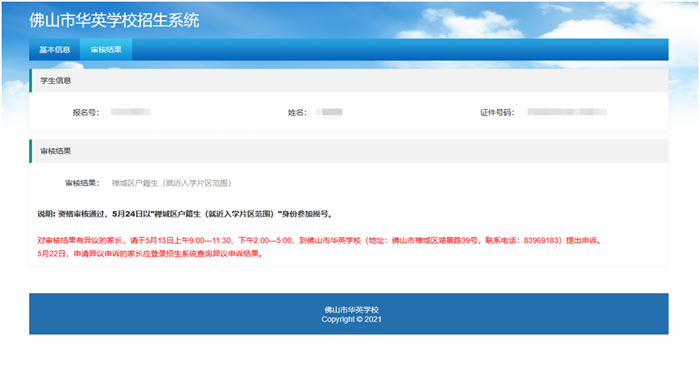Image resolution: width=700 pixels, height=372 pixels.
Task: Click the Copyright © 2021 footer text
Action: coord(351,319)
